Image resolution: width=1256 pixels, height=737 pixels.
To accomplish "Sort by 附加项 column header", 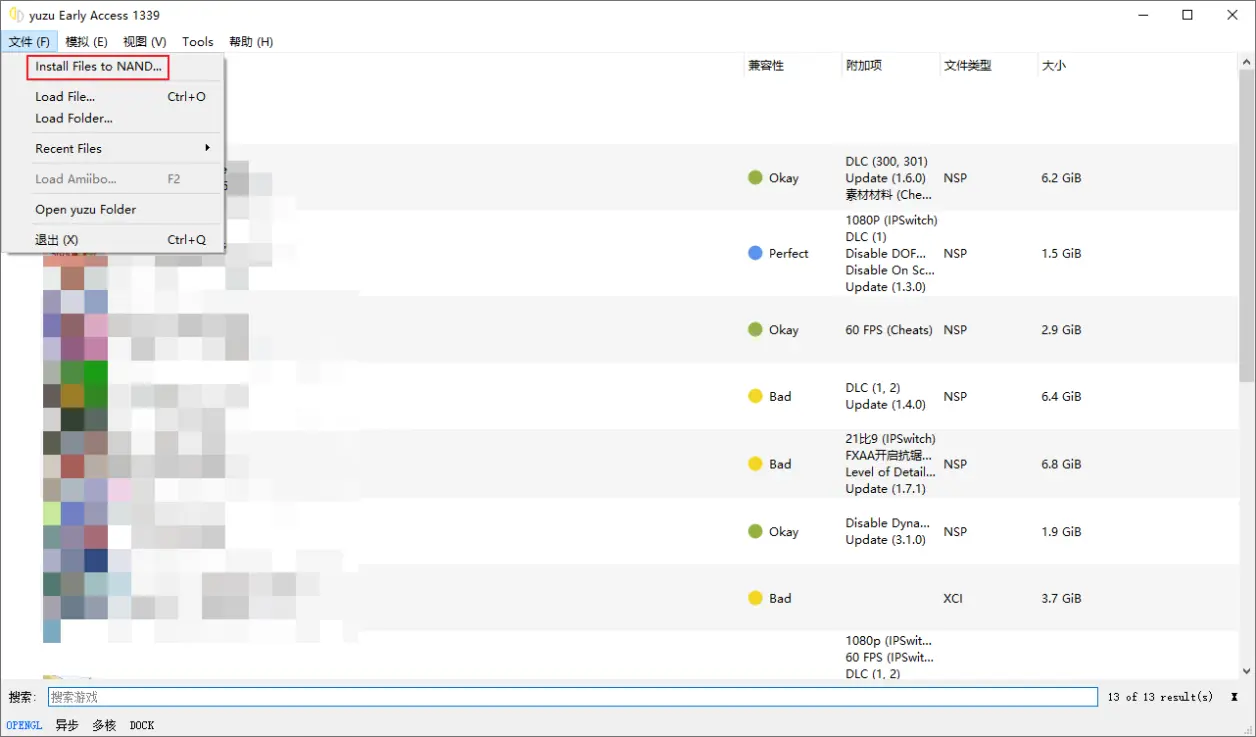I will (x=864, y=65).
